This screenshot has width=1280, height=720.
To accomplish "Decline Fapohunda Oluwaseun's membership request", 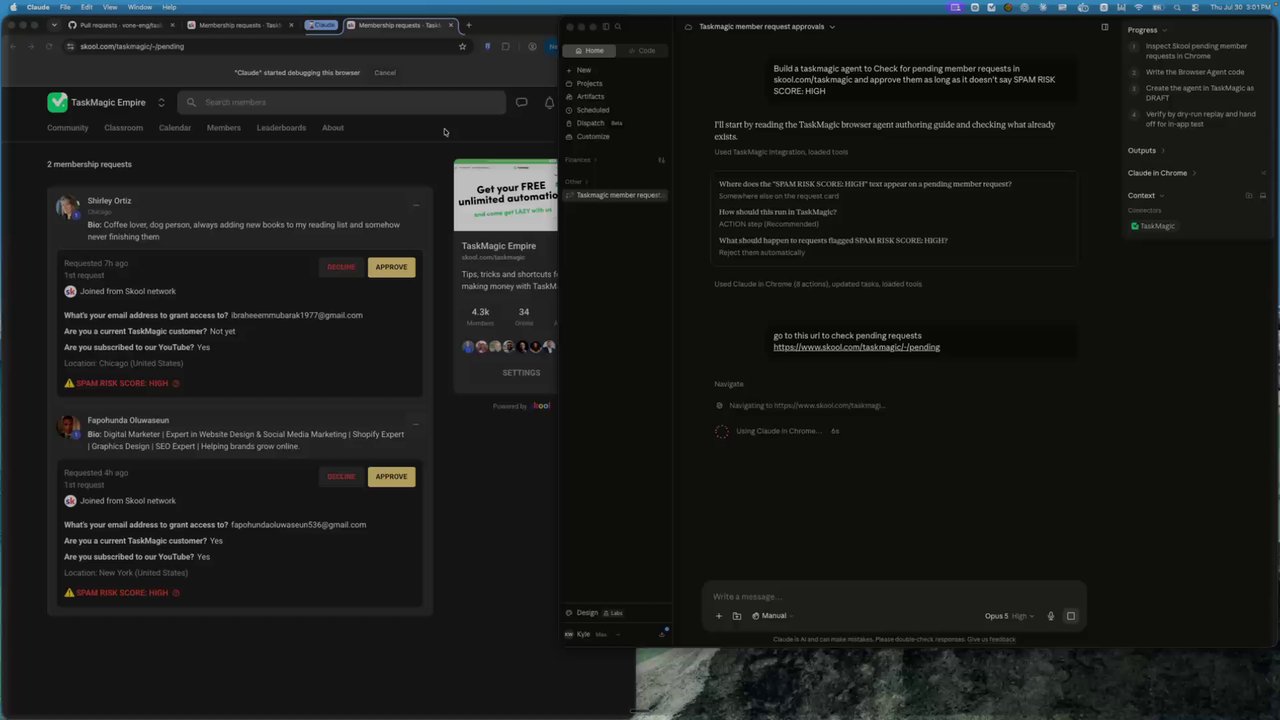I will point(341,477).
